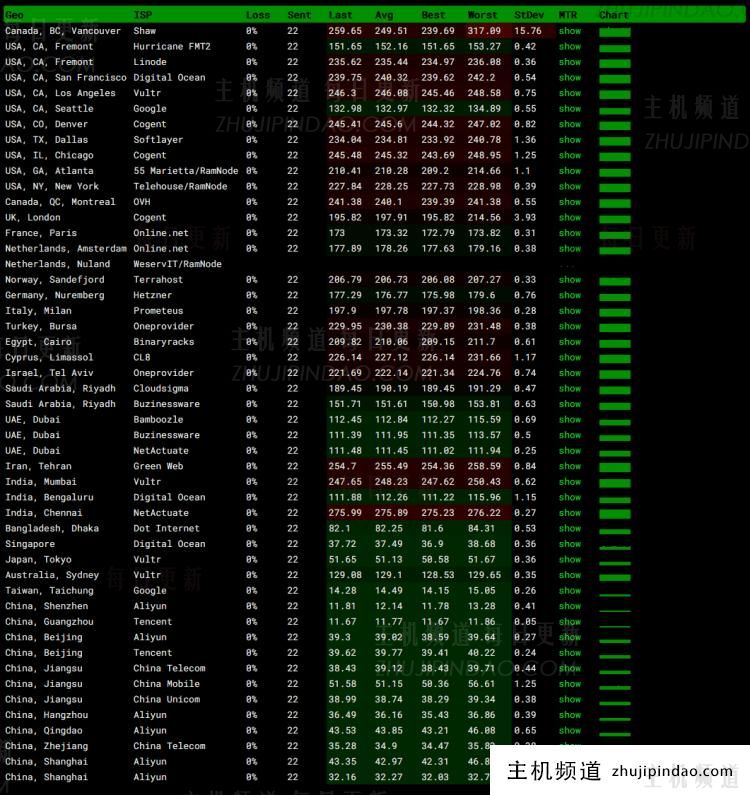The height and width of the screenshot is (795, 750).
Task: Click the Geo column header
Action: click(14, 15)
